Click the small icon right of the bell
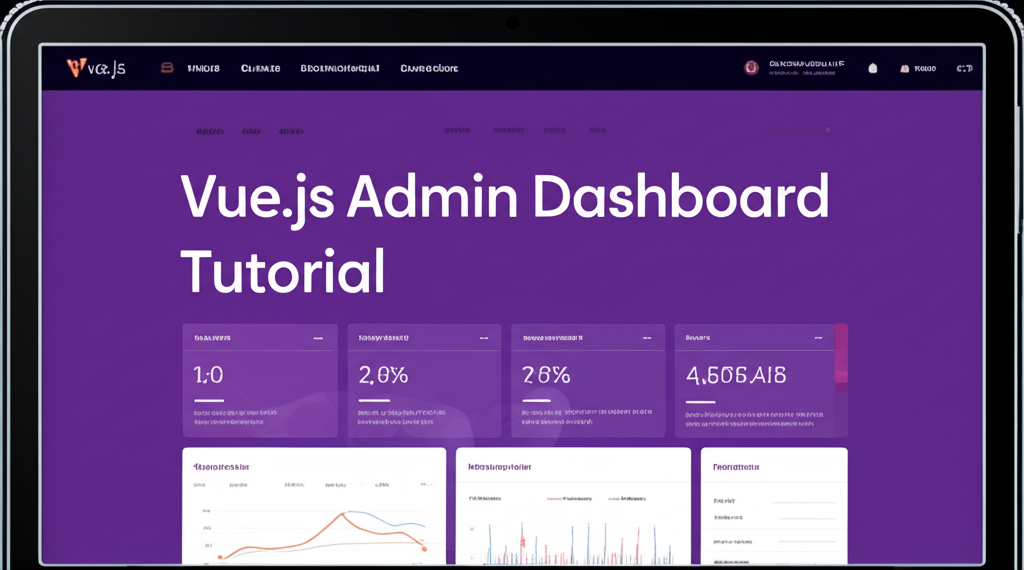 pyautogui.click(x=904, y=68)
